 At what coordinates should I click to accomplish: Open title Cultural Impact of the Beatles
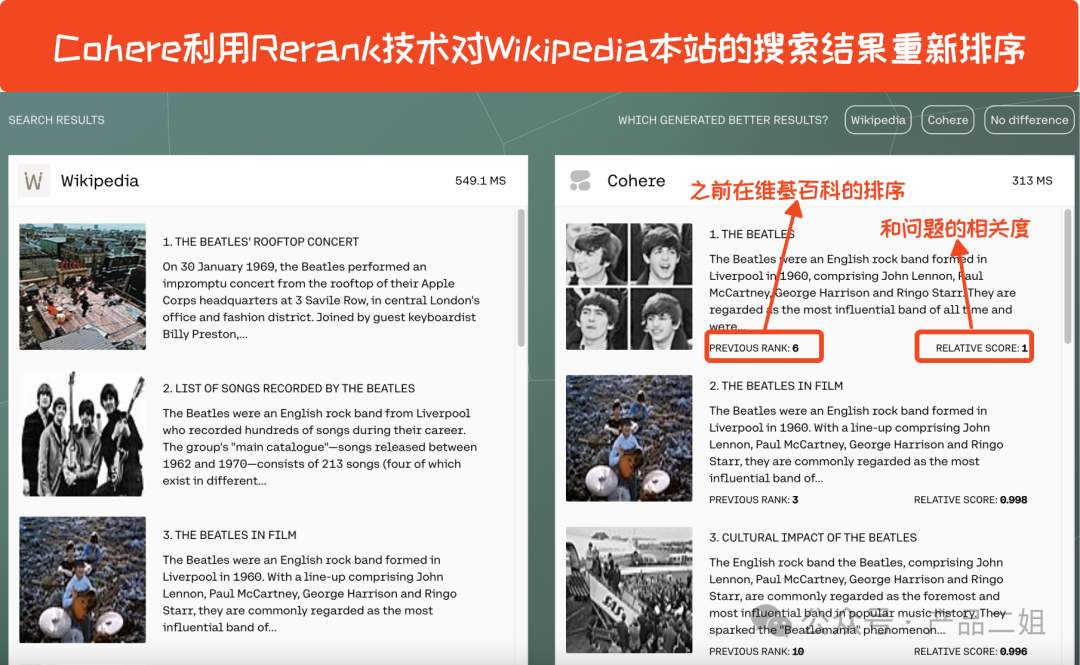click(x=813, y=538)
